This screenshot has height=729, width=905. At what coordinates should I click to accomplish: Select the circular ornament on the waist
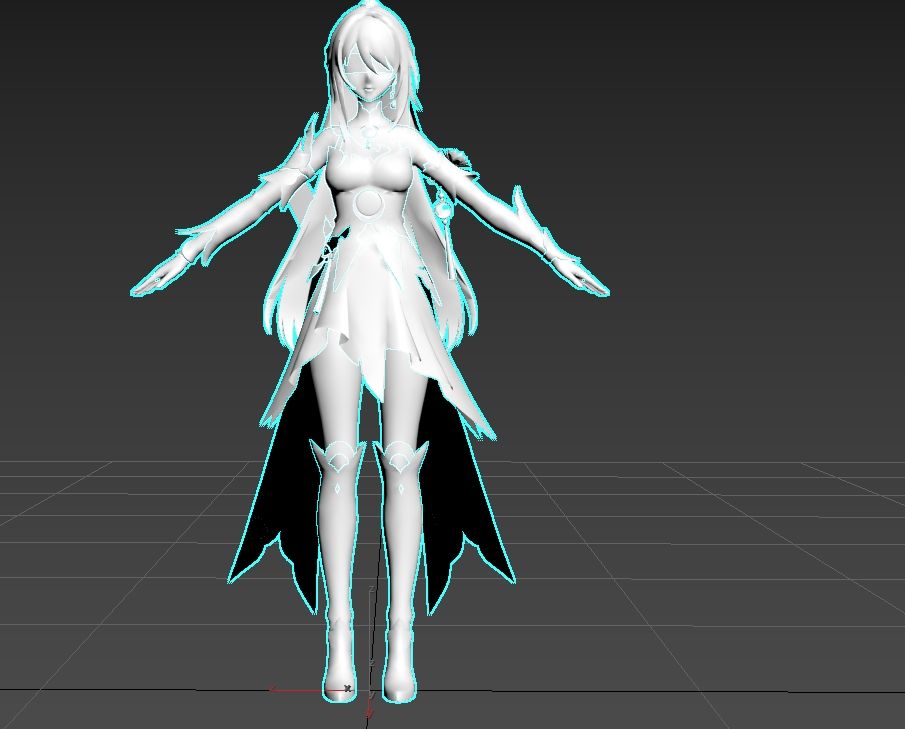click(368, 205)
